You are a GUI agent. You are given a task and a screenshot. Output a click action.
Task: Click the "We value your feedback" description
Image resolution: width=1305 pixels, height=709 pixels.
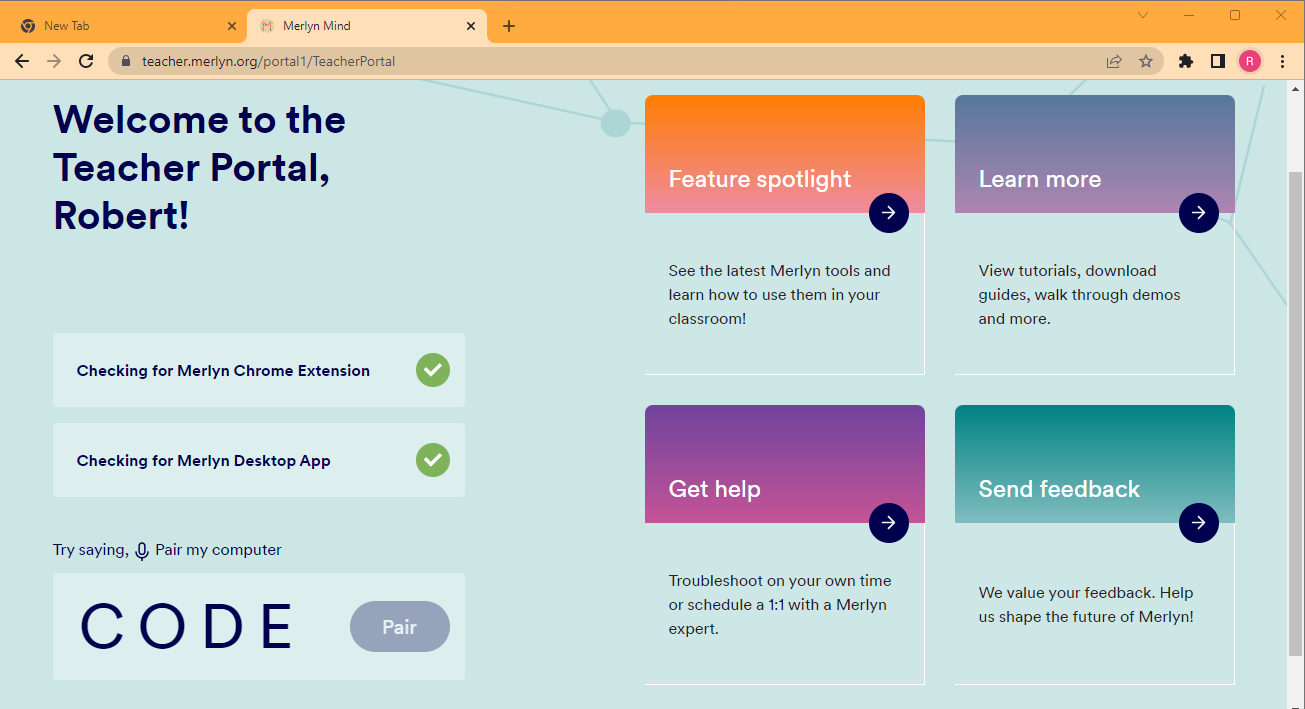pos(1086,605)
